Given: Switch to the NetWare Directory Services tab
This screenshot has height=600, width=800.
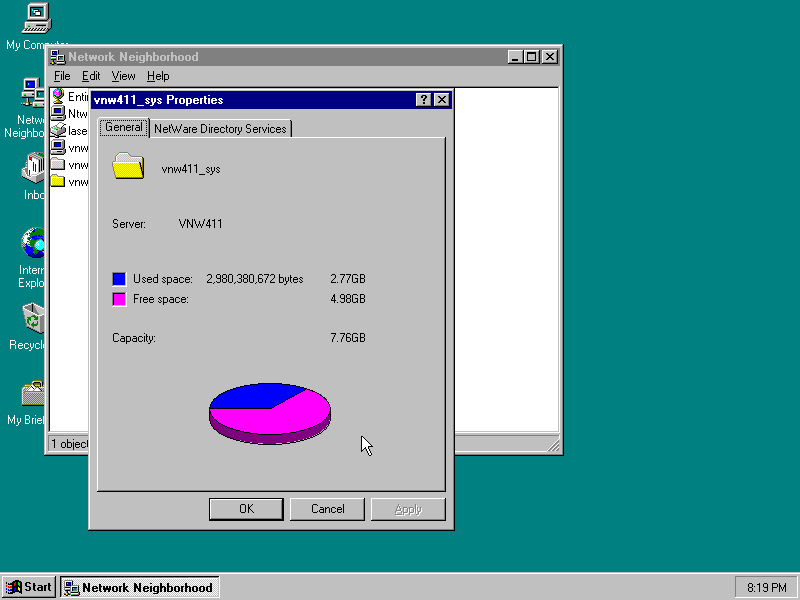Looking at the screenshot, I should coord(220,129).
